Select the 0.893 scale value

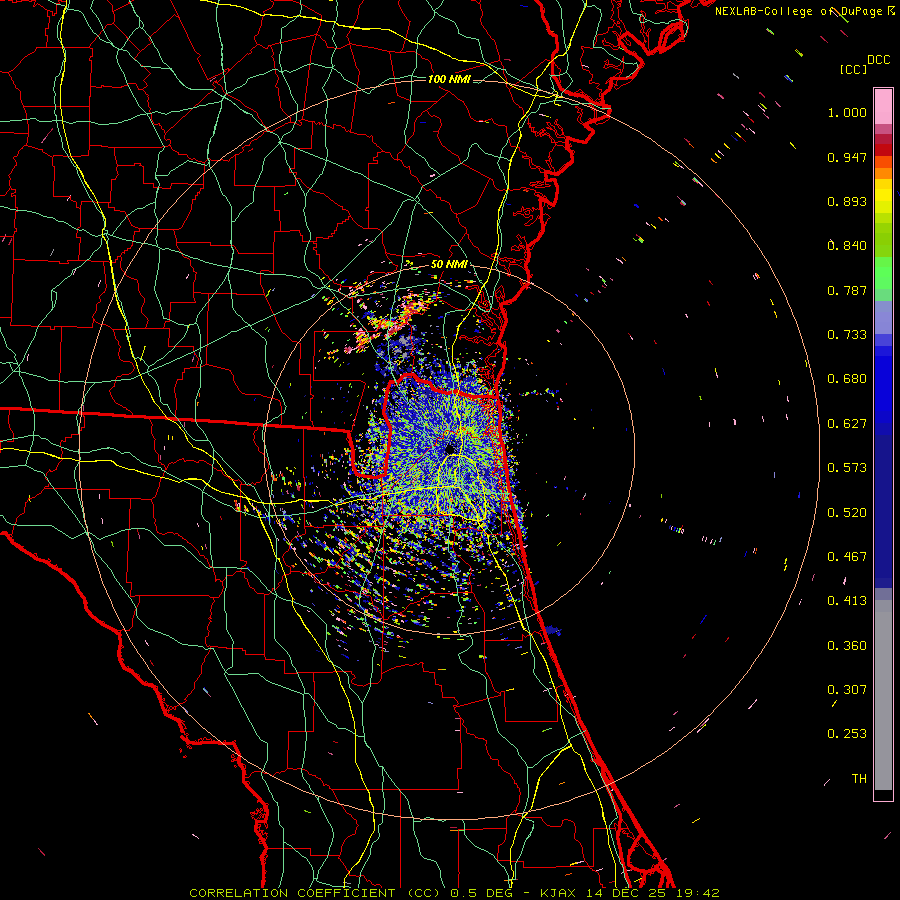tap(847, 201)
